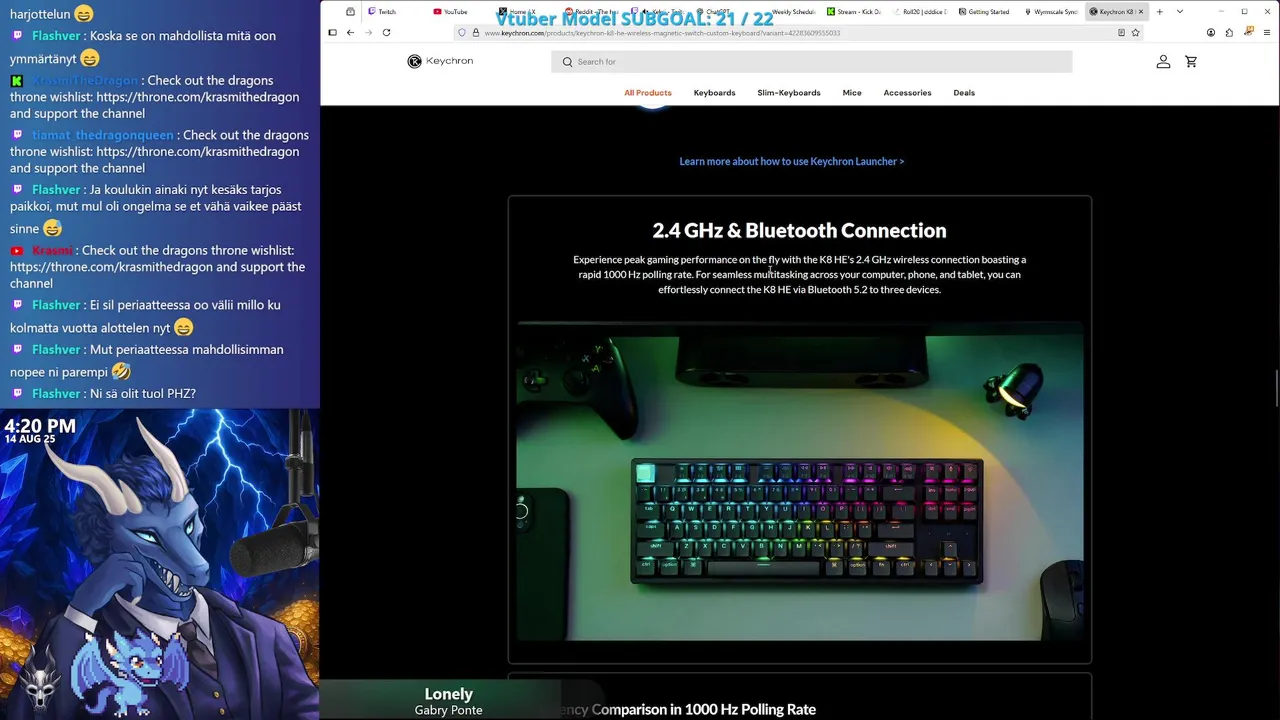Expand the list all tabs chevron

pos(1180,11)
